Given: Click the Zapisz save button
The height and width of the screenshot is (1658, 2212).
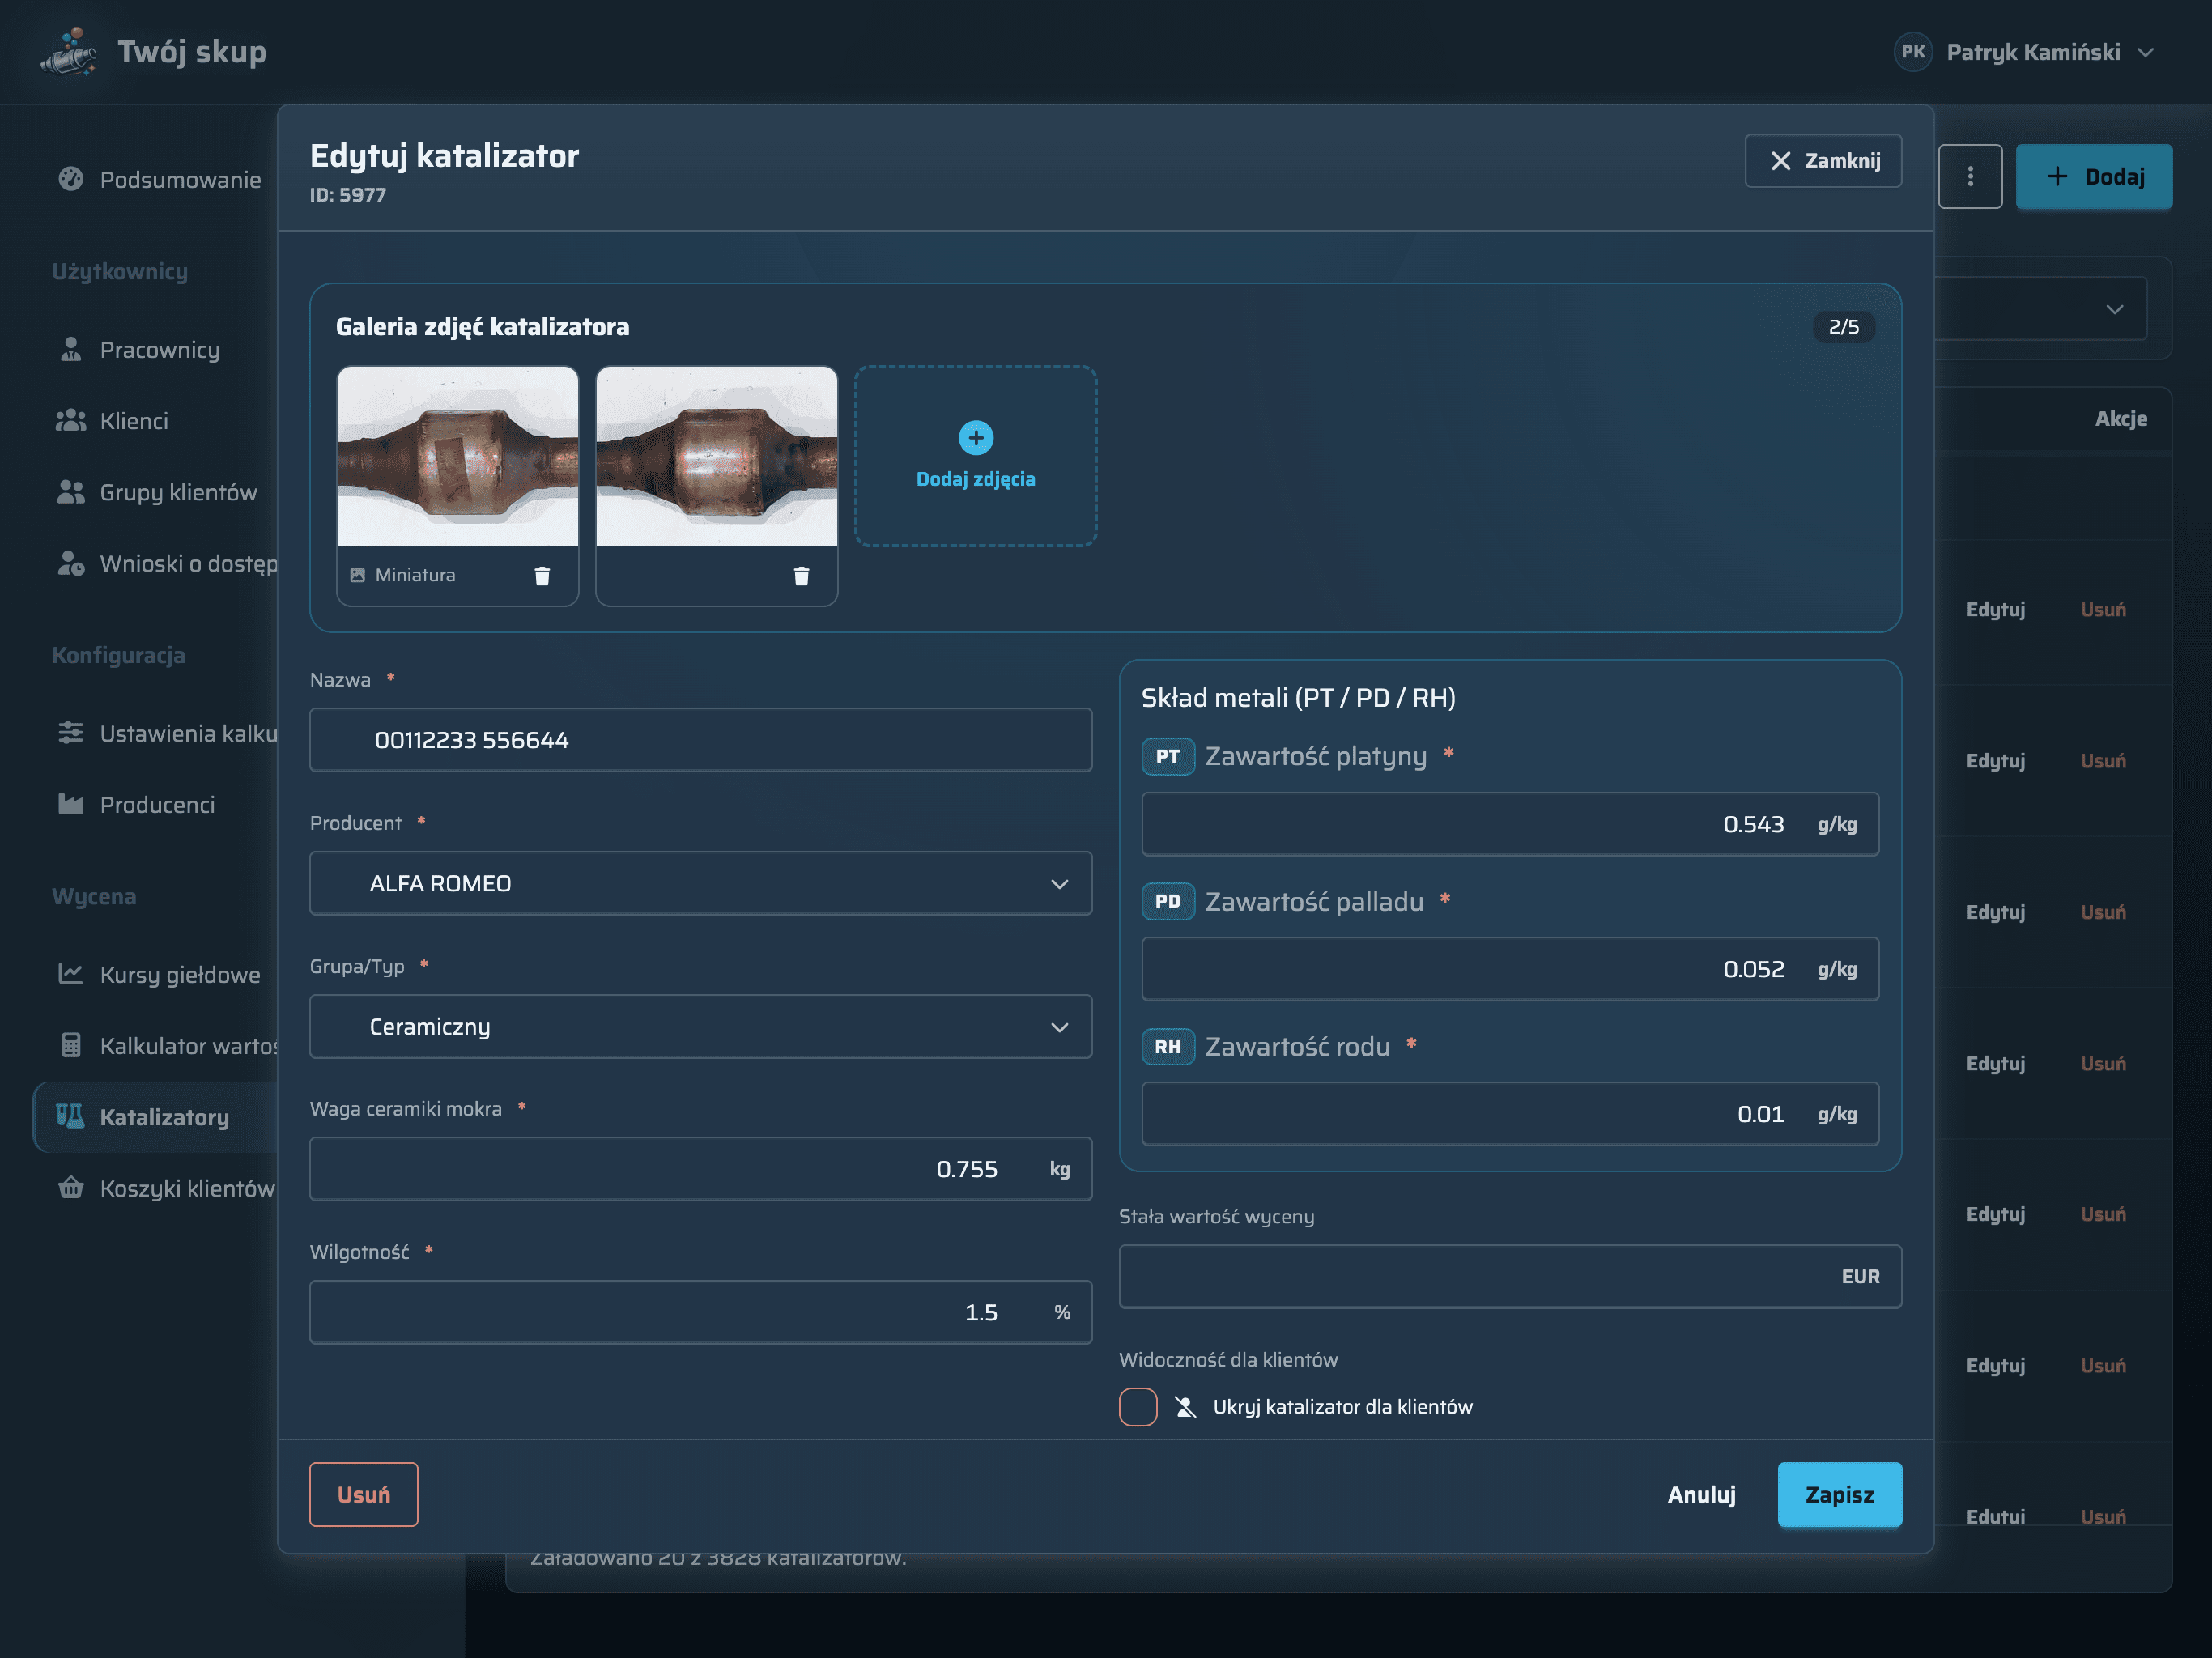Looking at the screenshot, I should point(1839,1495).
